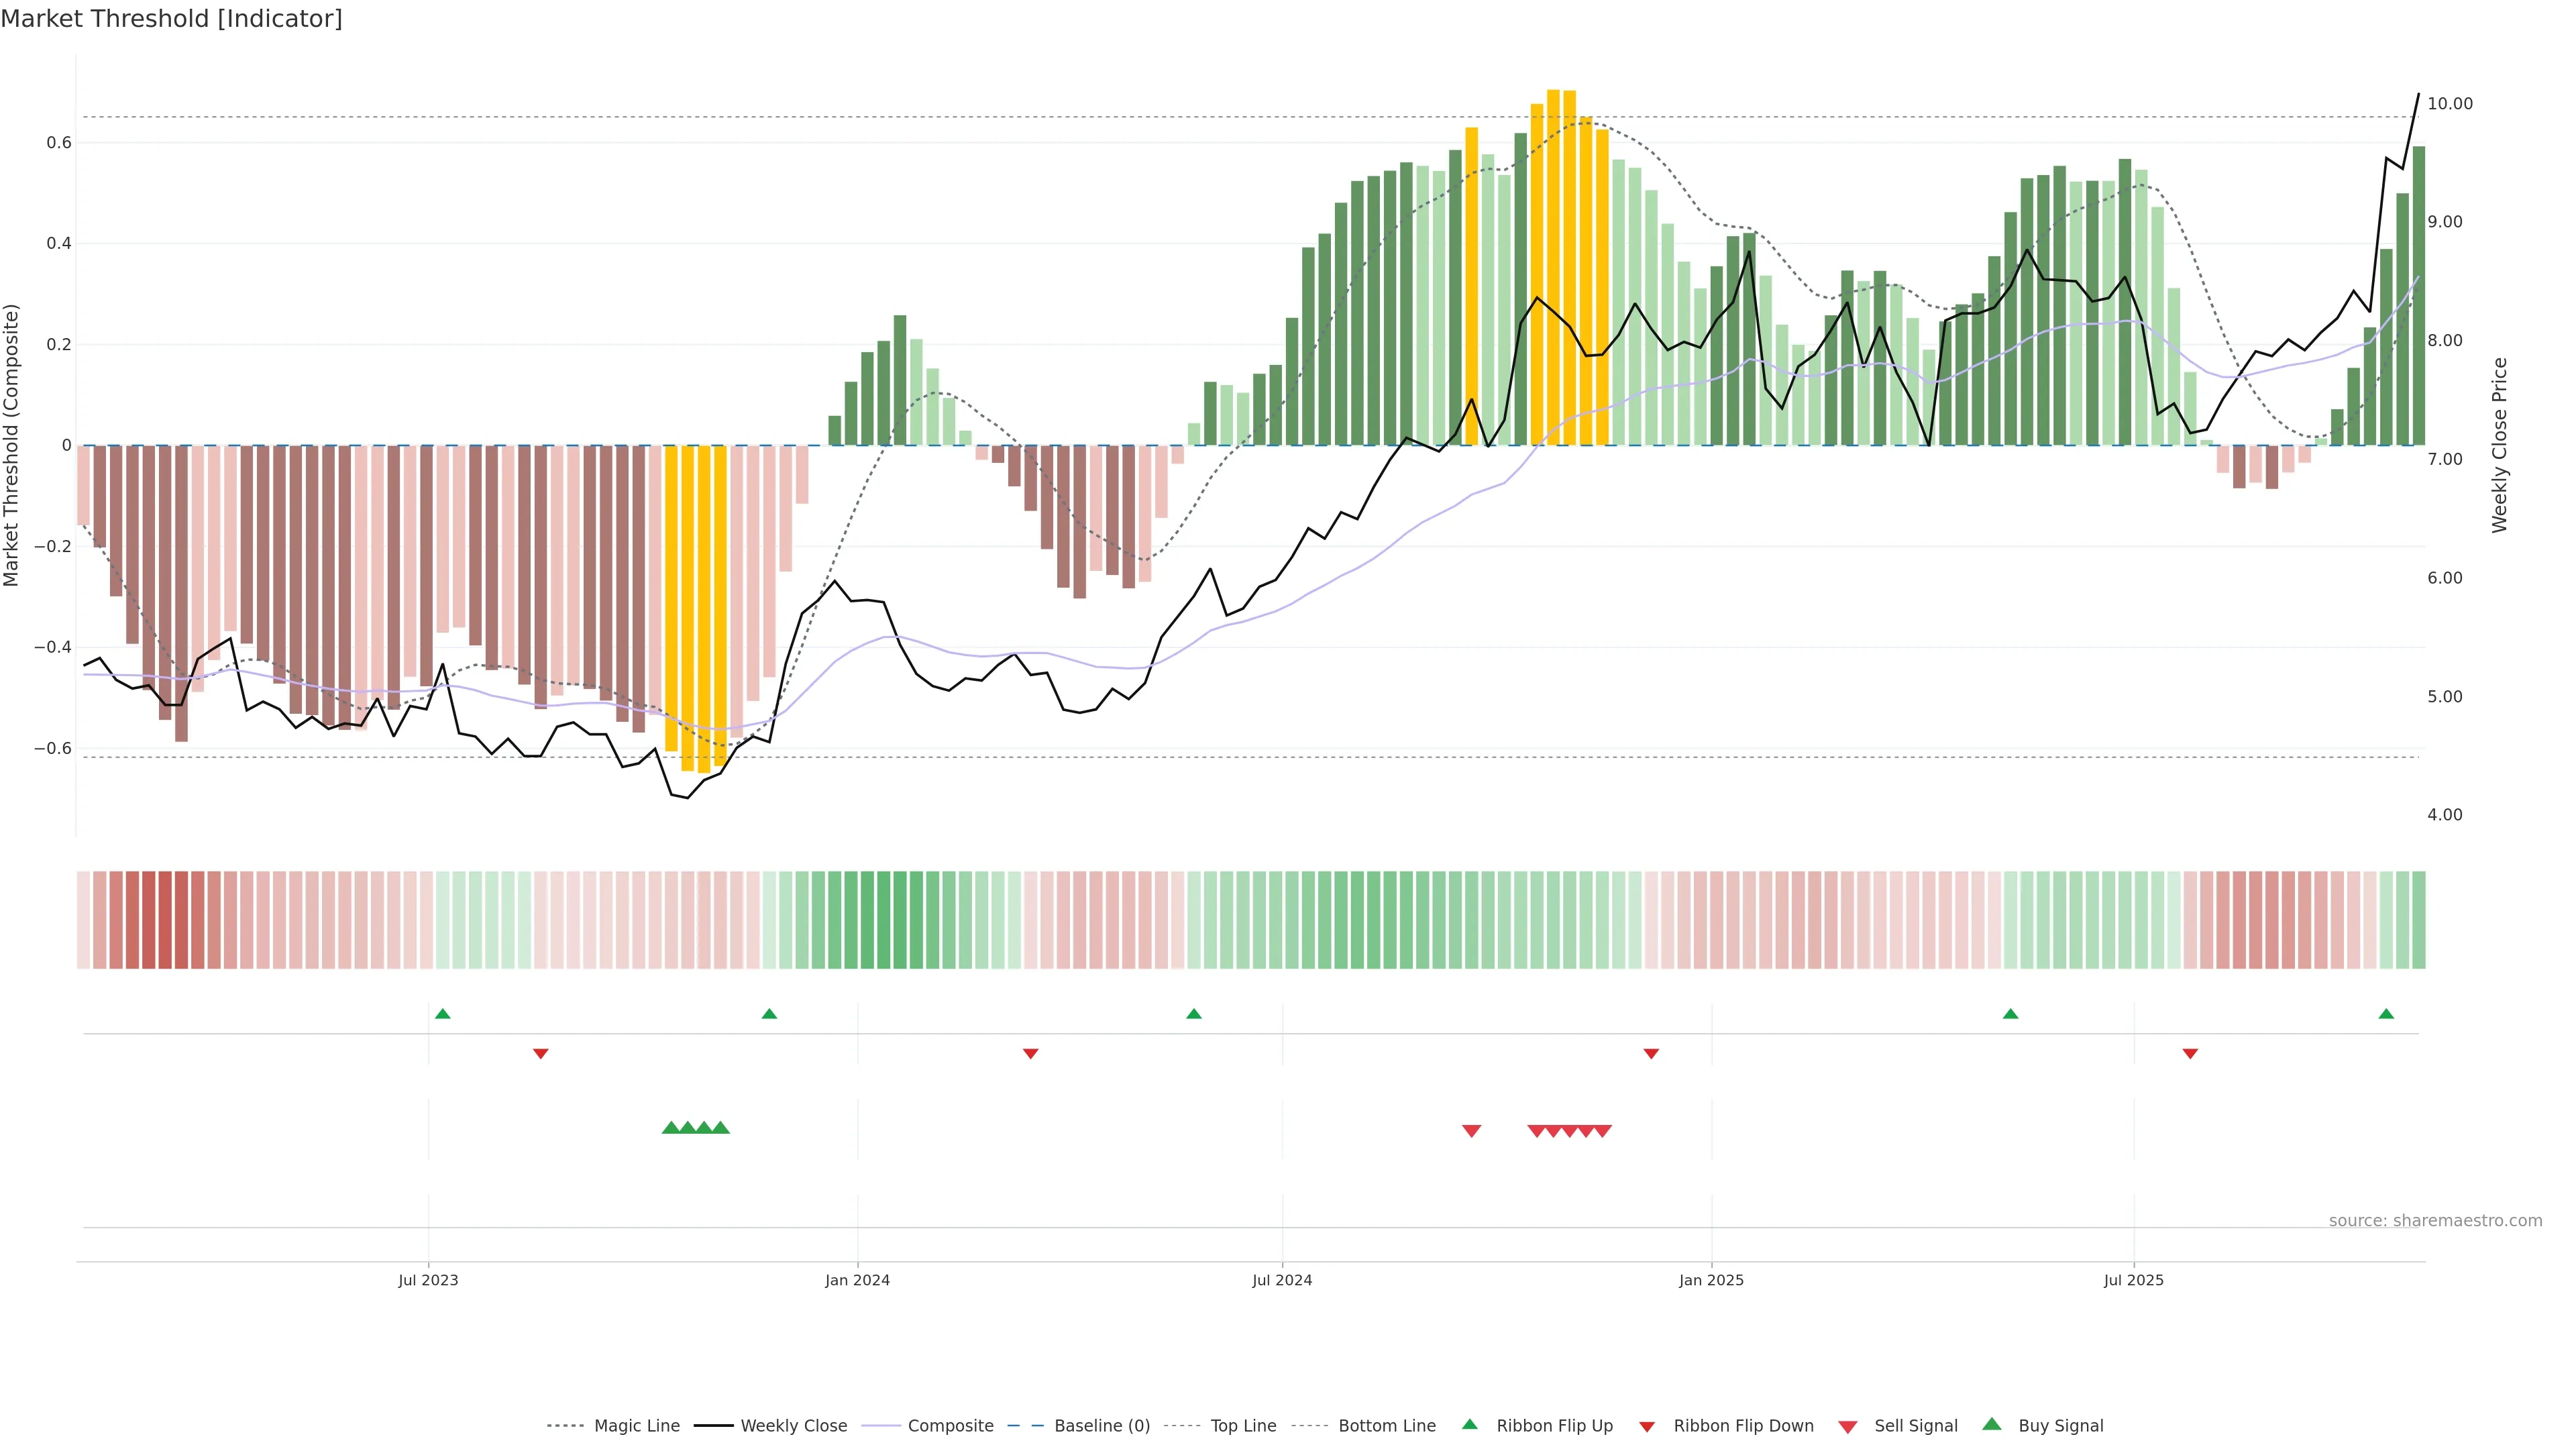The width and height of the screenshot is (2576, 1449).
Task: Click the Buy Signal legend triangle
Action: pyautogui.click(x=1991, y=1424)
